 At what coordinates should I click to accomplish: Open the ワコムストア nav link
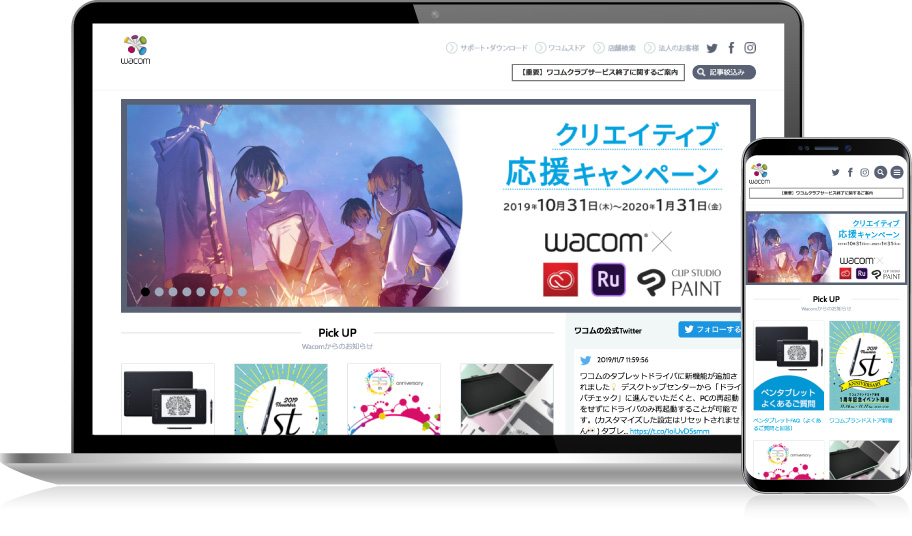point(560,48)
